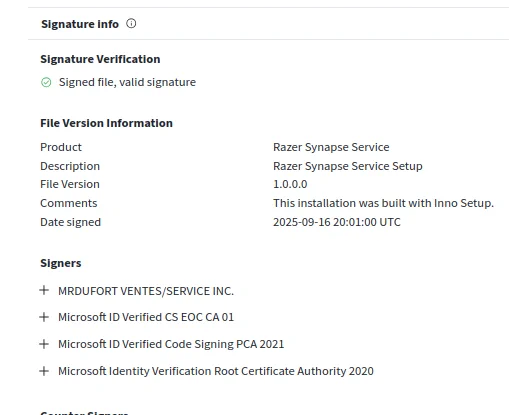Expand Microsoft Identity Verification Root Certificate Authority 2020
This screenshot has width=509, height=415.
(x=44, y=371)
